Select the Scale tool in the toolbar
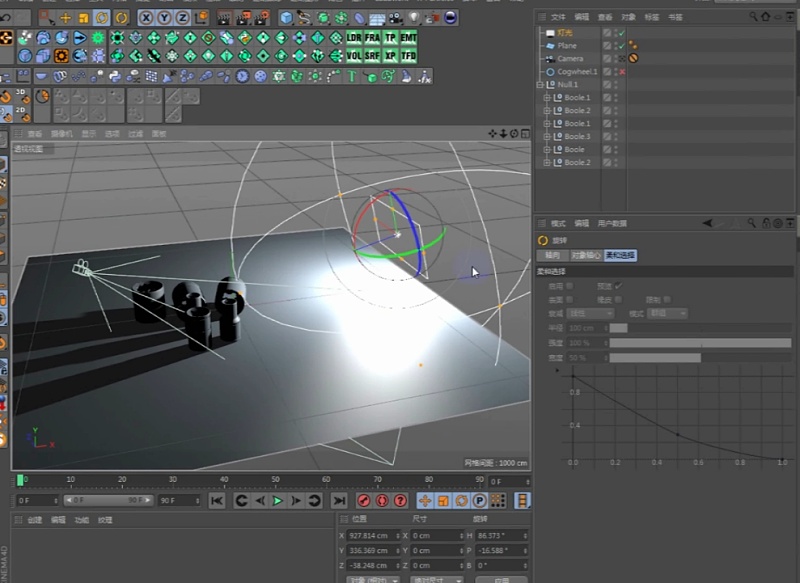This screenshot has height=583, width=800. pyautogui.click(x=84, y=17)
